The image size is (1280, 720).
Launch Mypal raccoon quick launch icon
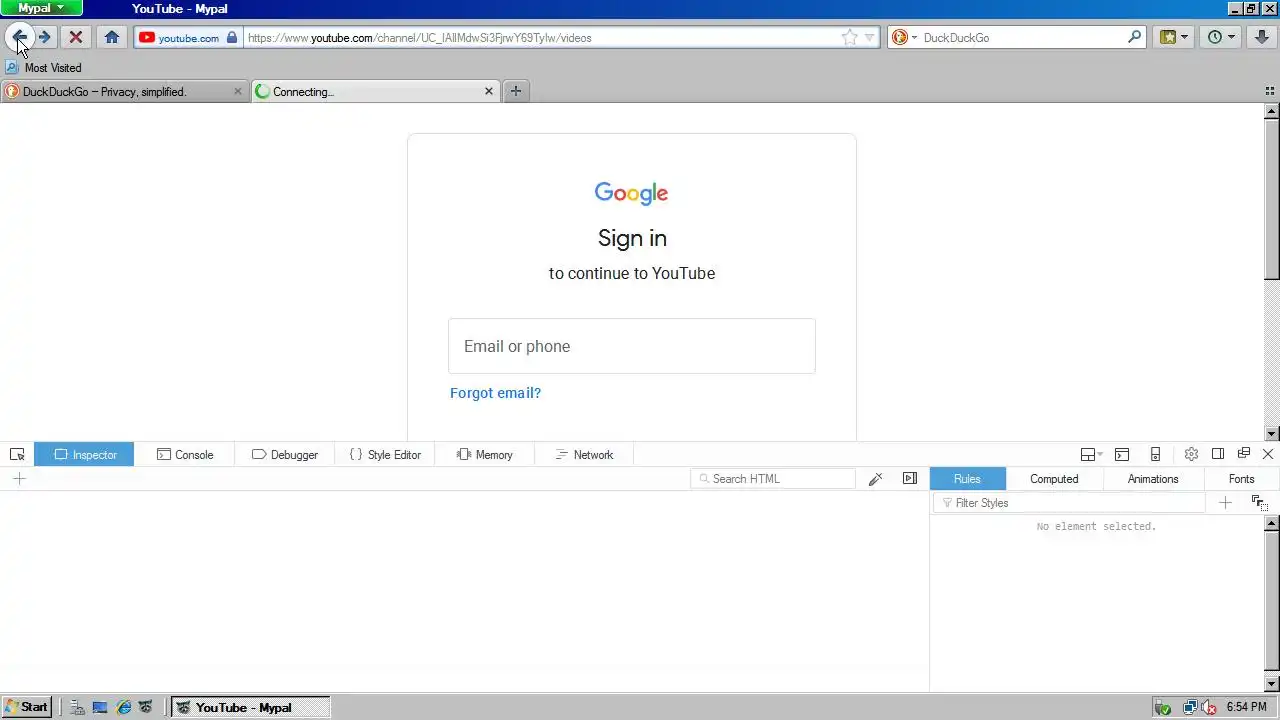pos(146,707)
